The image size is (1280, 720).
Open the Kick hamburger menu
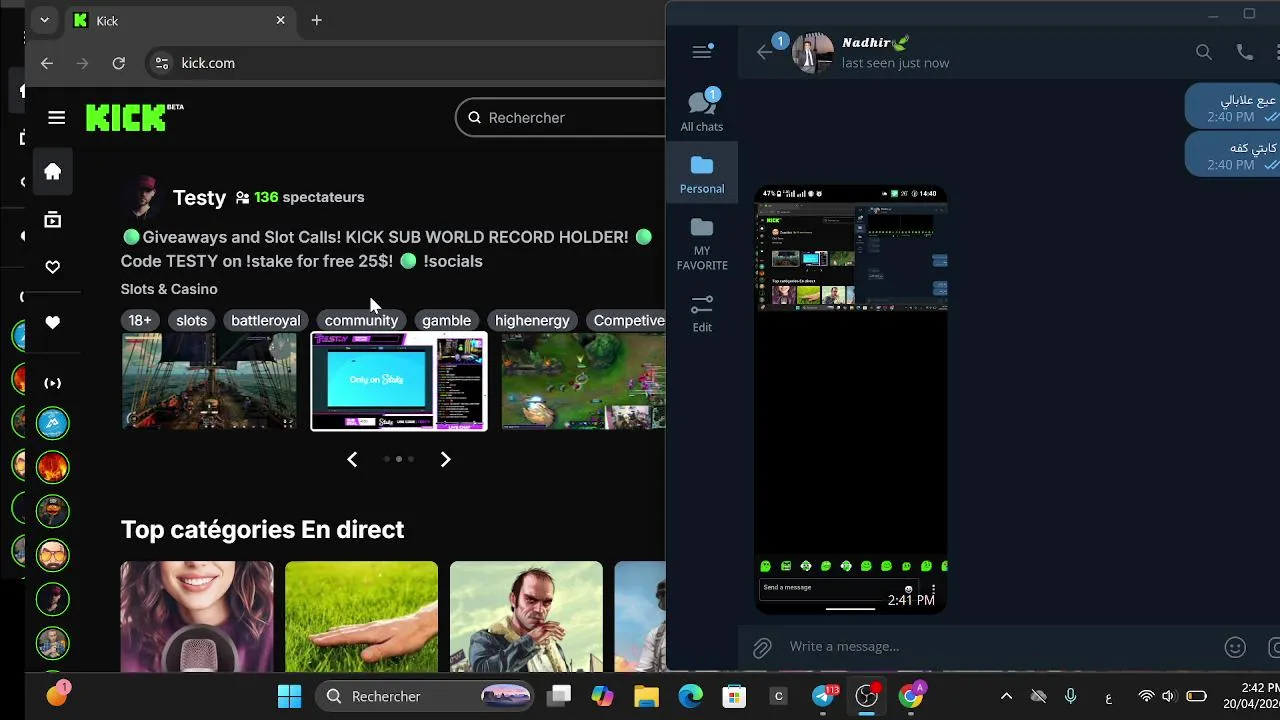(56, 118)
